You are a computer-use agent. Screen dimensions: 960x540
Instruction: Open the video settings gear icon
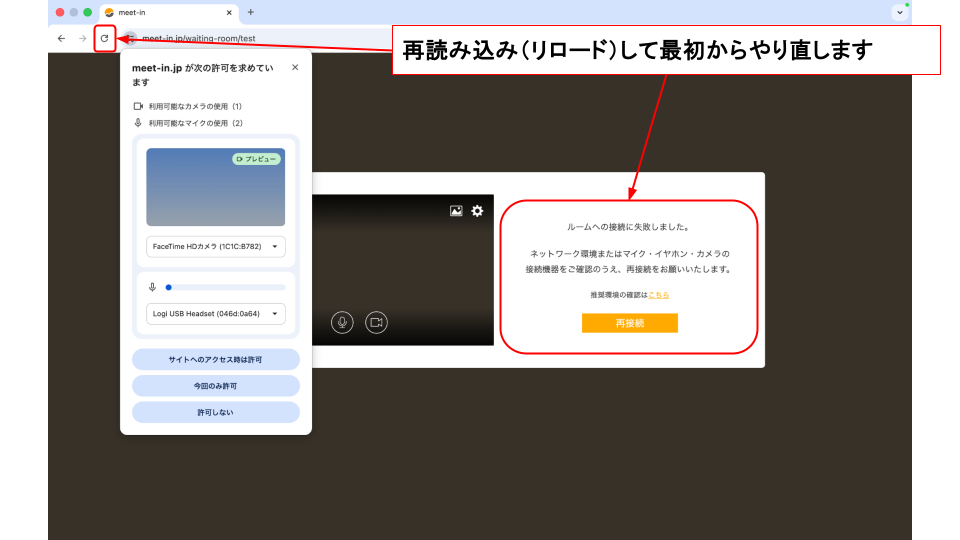tap(477, 211)
